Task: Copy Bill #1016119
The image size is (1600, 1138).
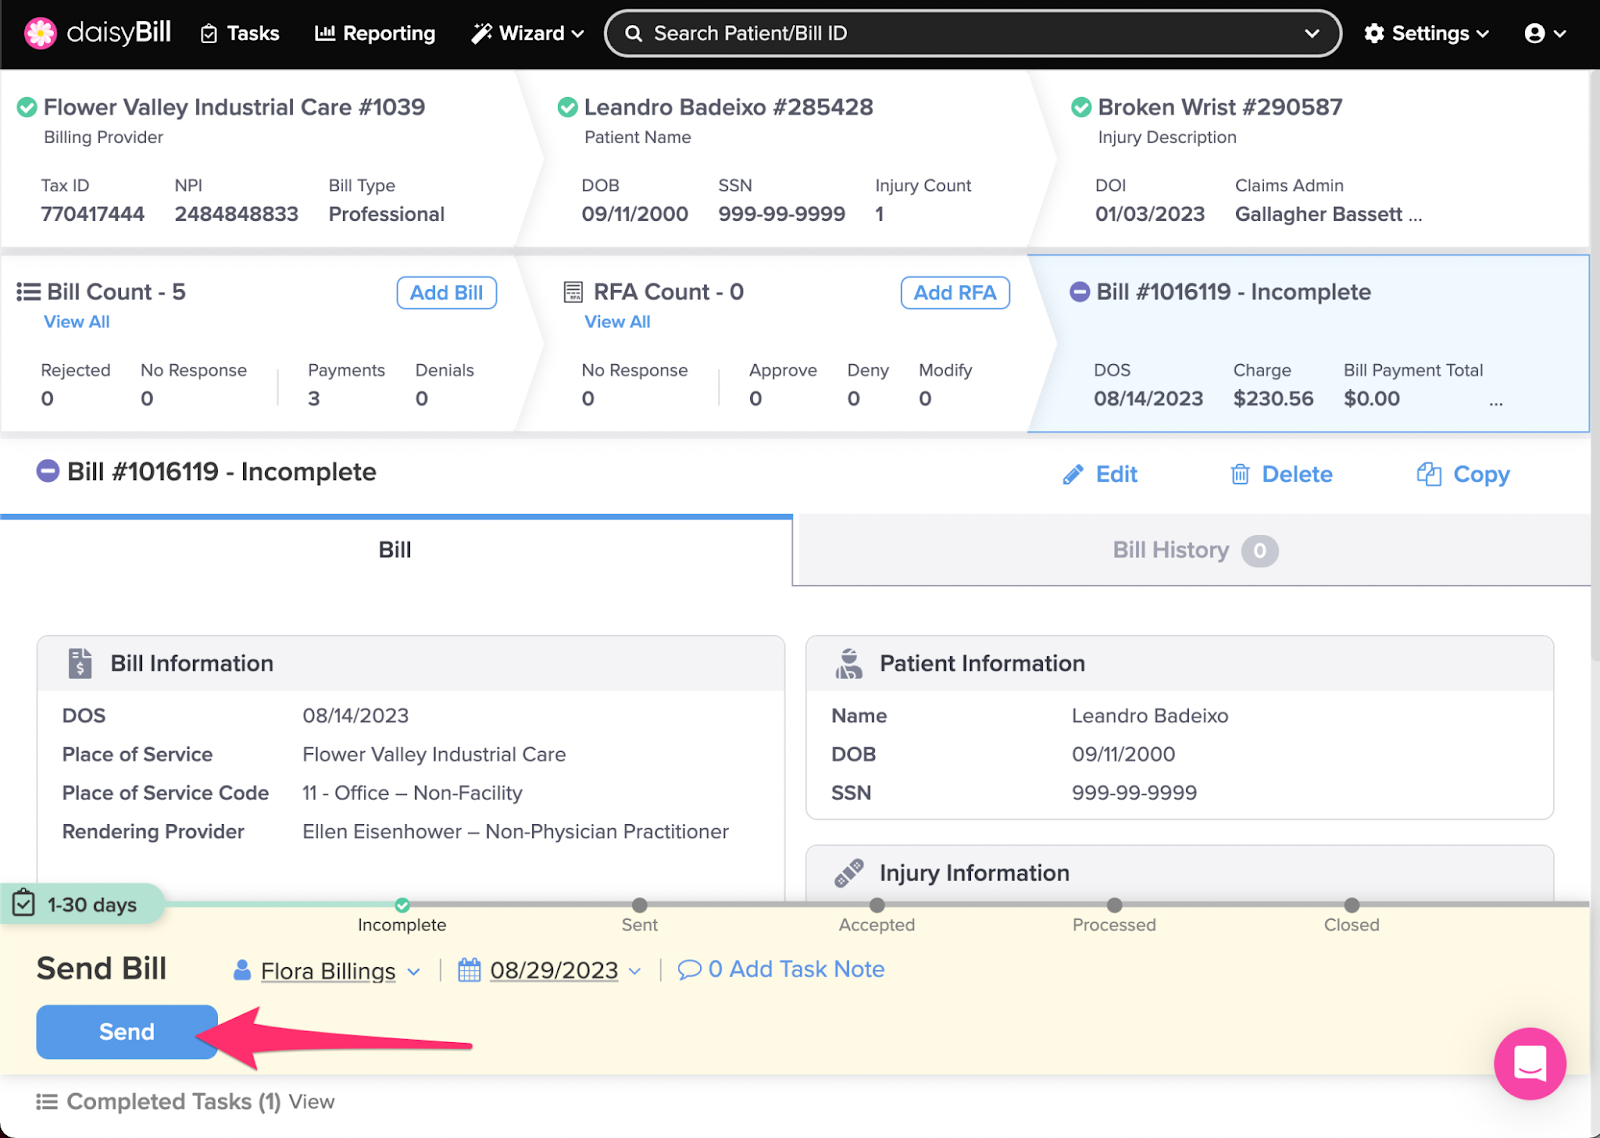Action: [x=1463, y=475]
